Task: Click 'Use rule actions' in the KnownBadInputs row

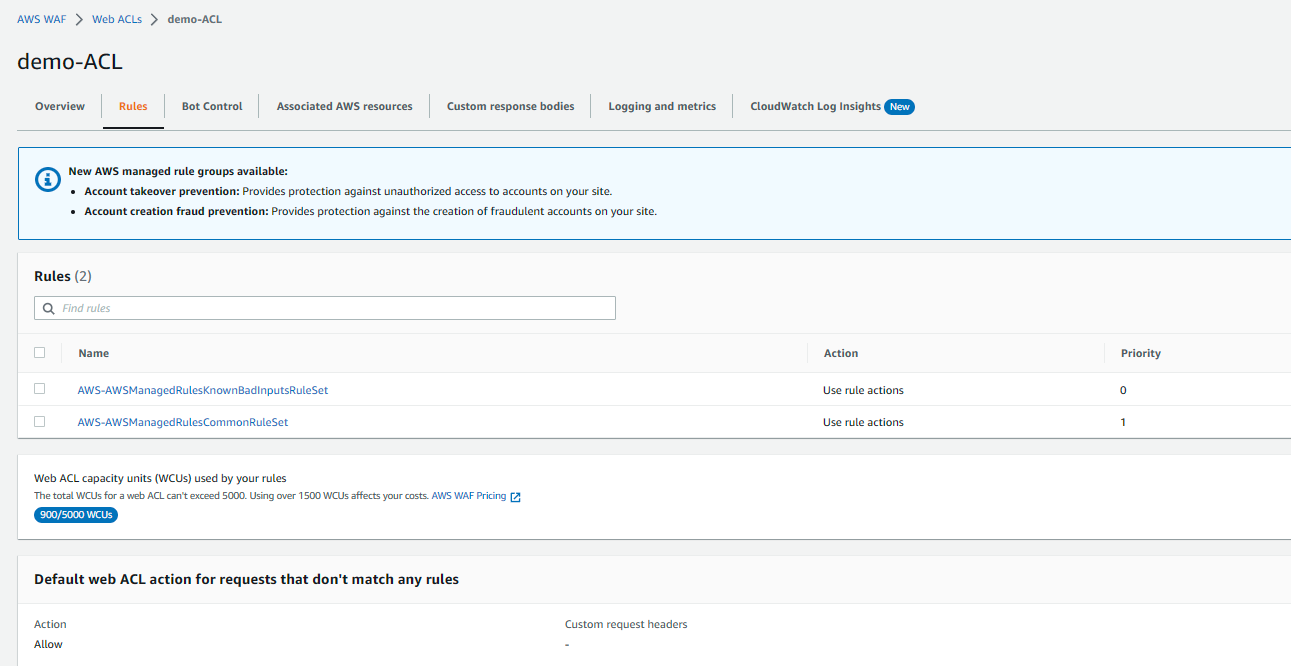Action: pyautogui.click(x=863, y=390)
